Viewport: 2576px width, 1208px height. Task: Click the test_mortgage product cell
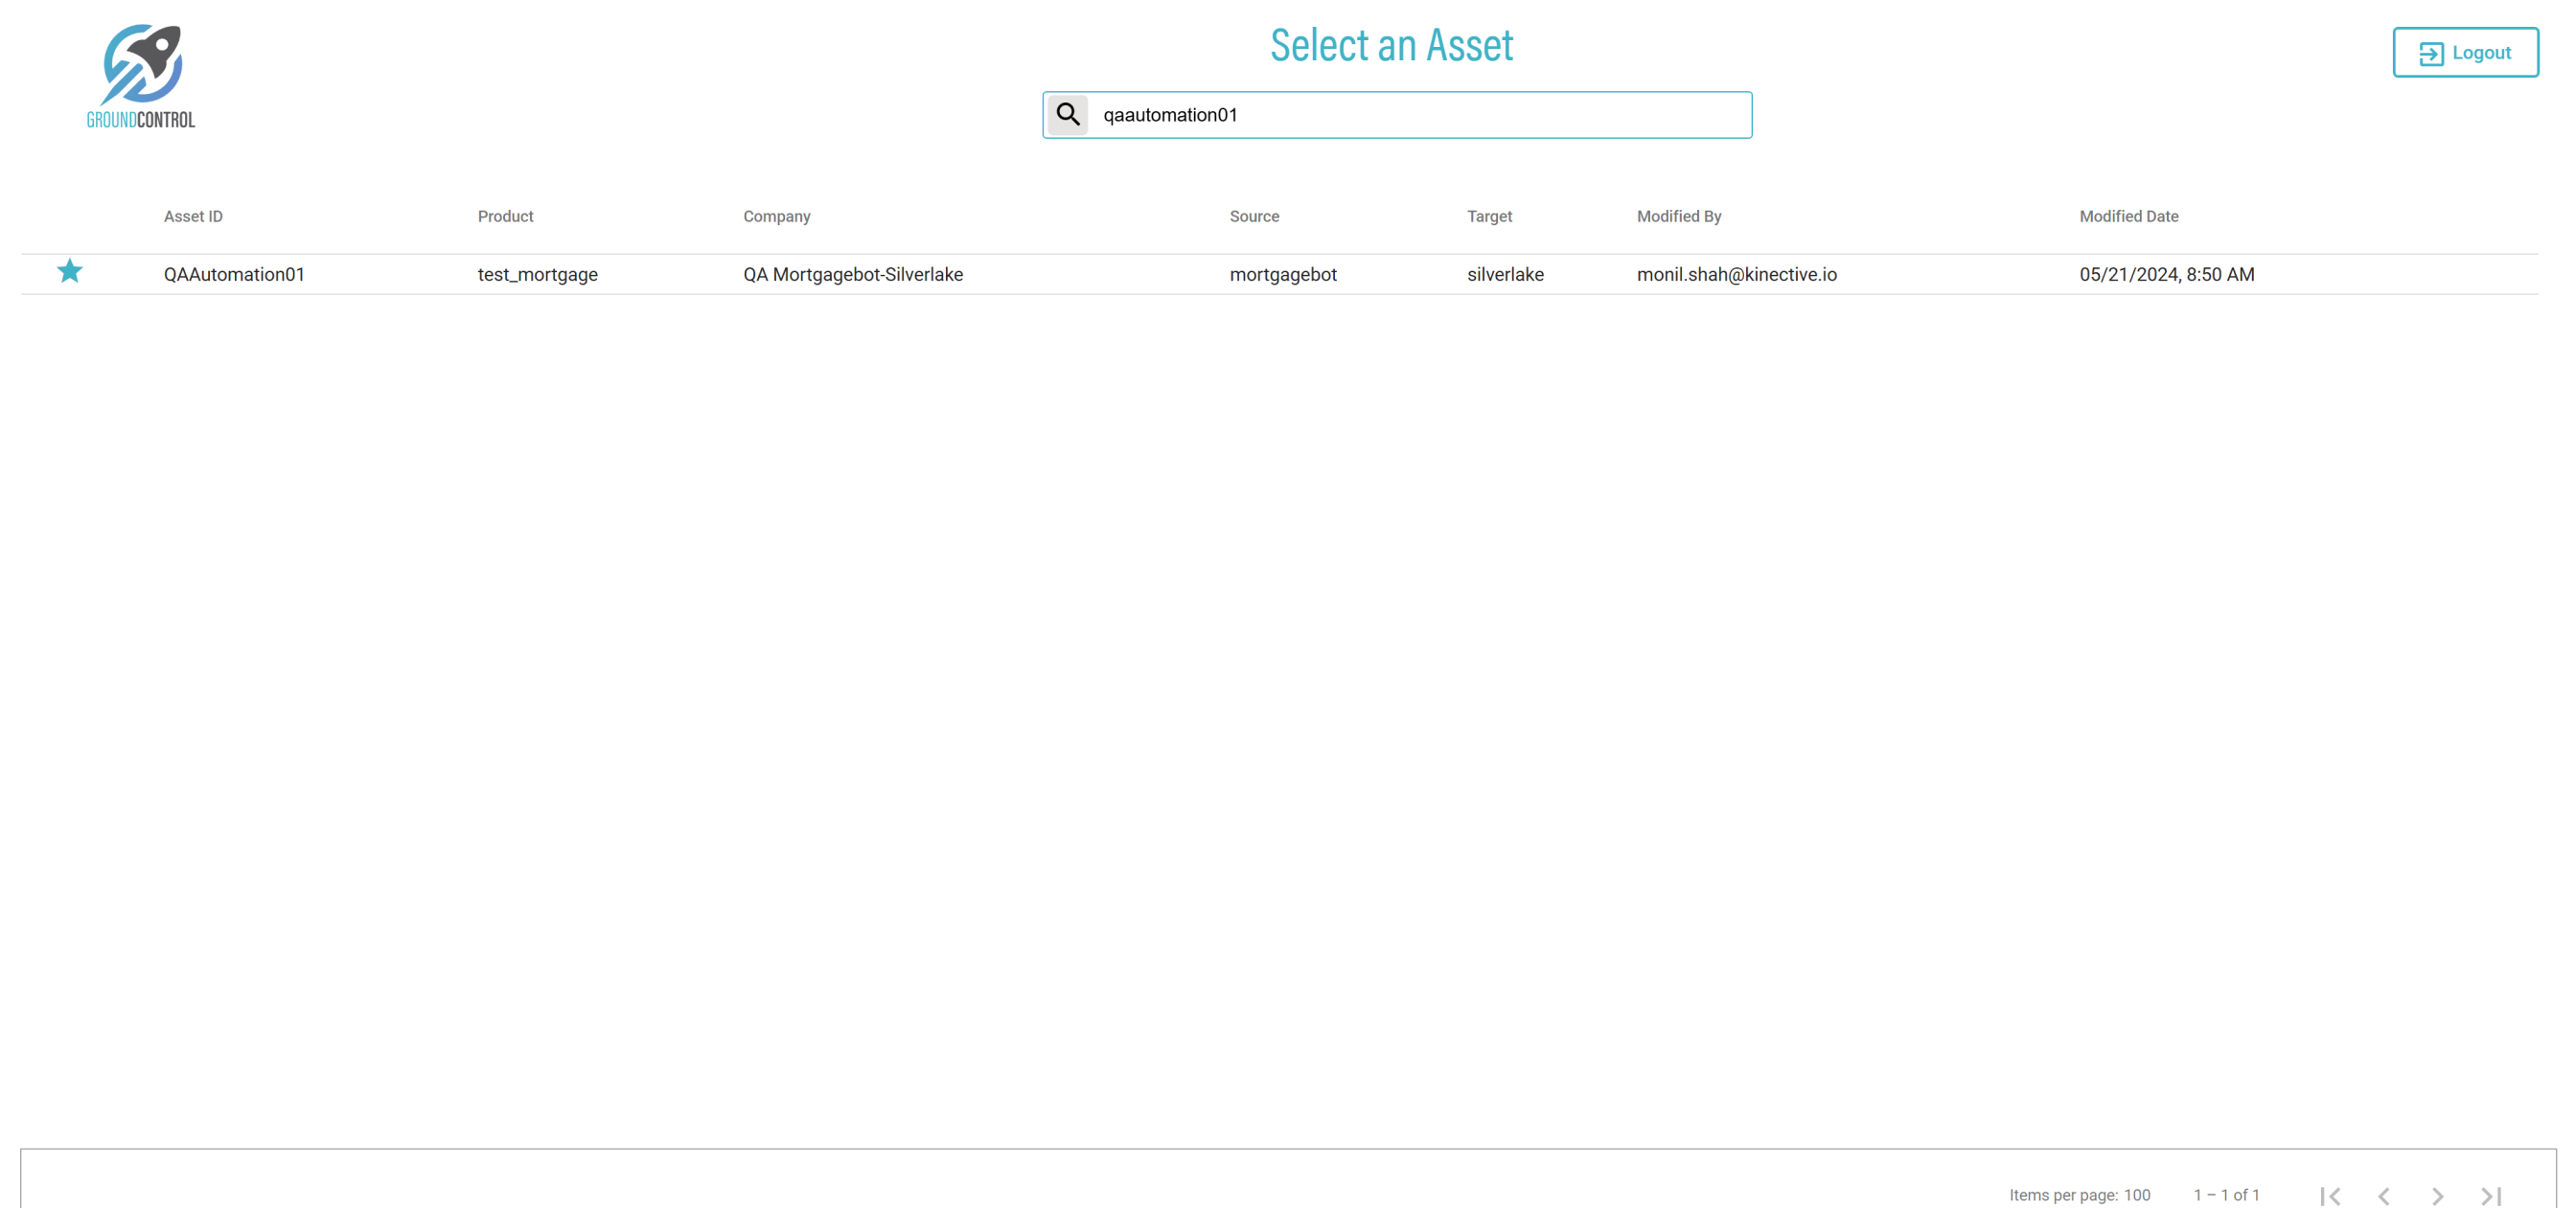tap(537, 274)
